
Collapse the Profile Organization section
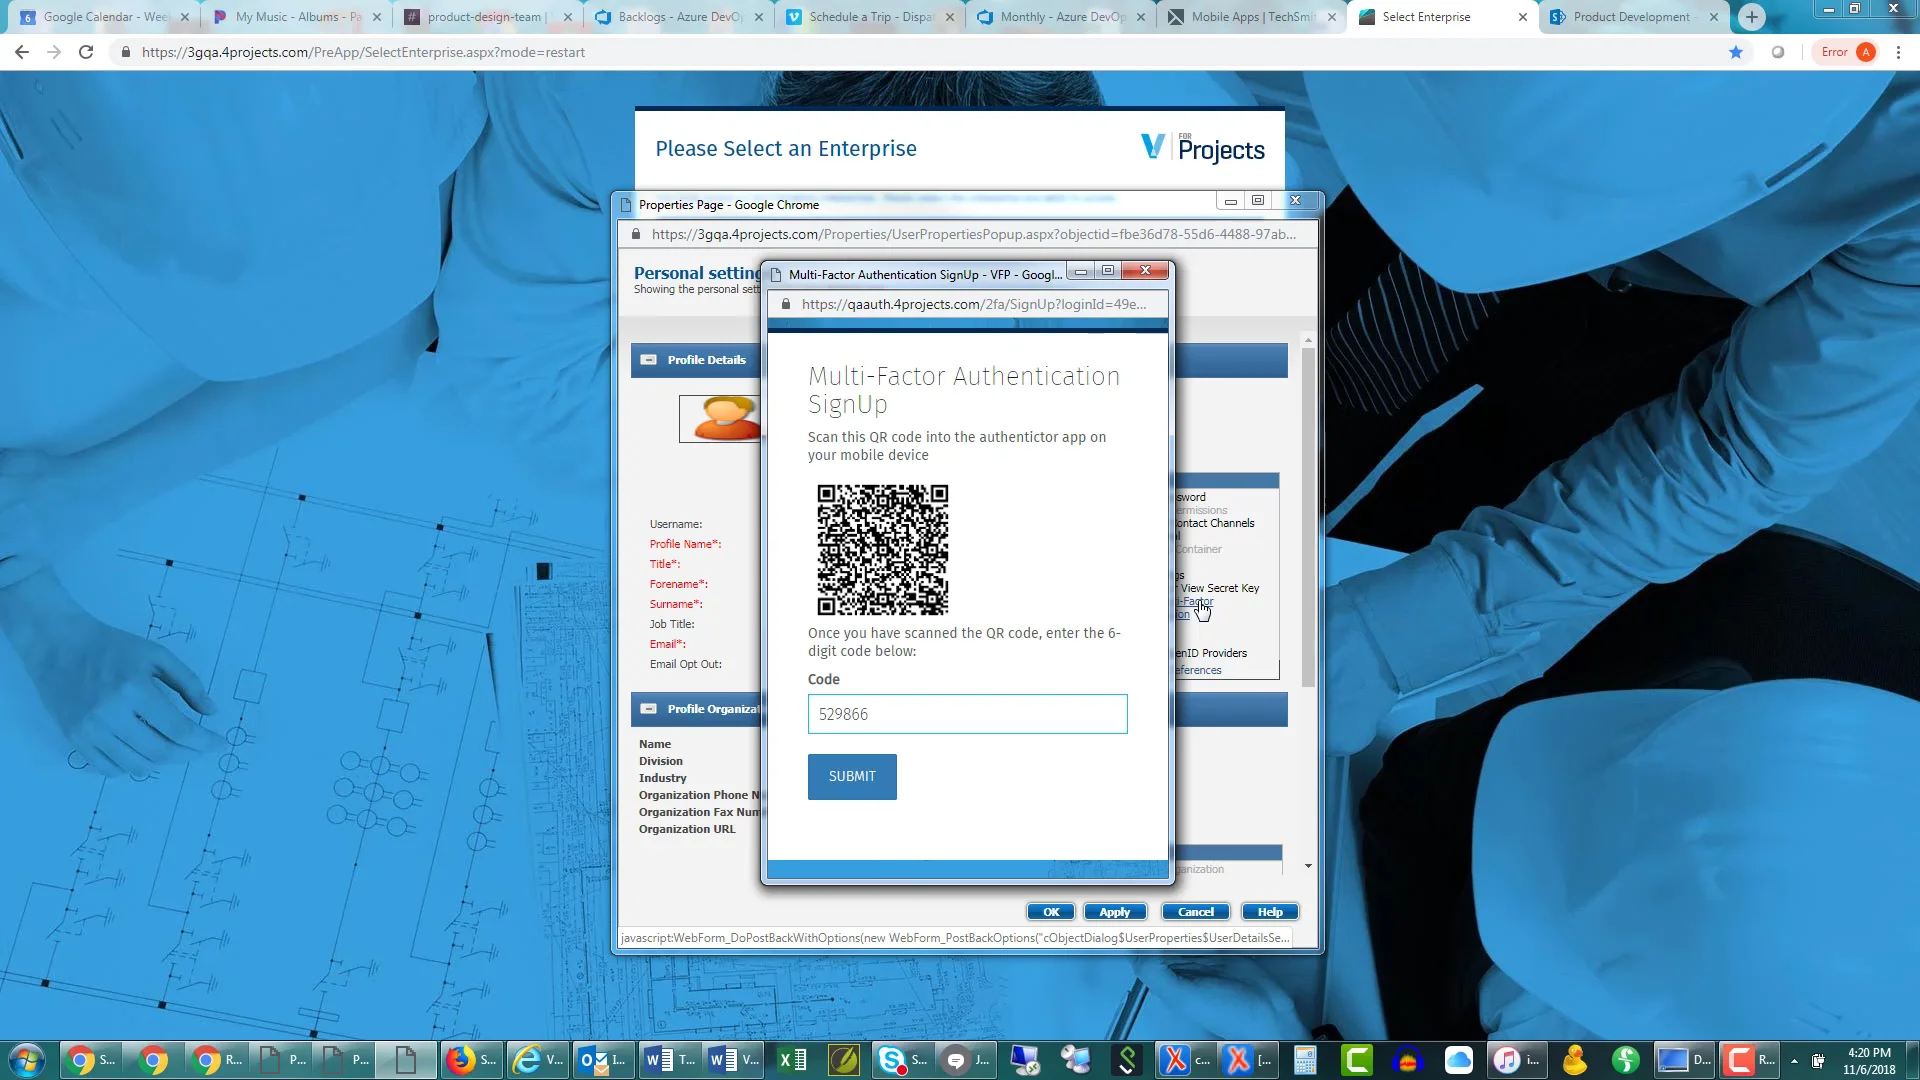point(649,709)
